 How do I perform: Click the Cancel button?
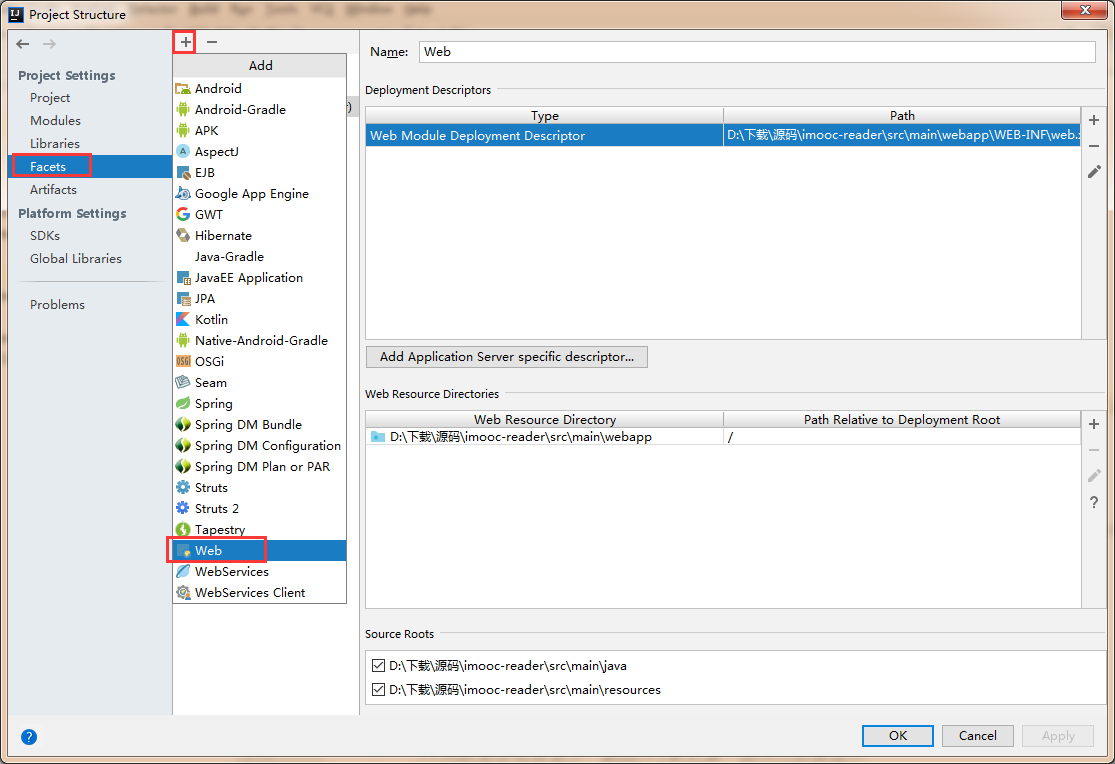click(977, 736)
